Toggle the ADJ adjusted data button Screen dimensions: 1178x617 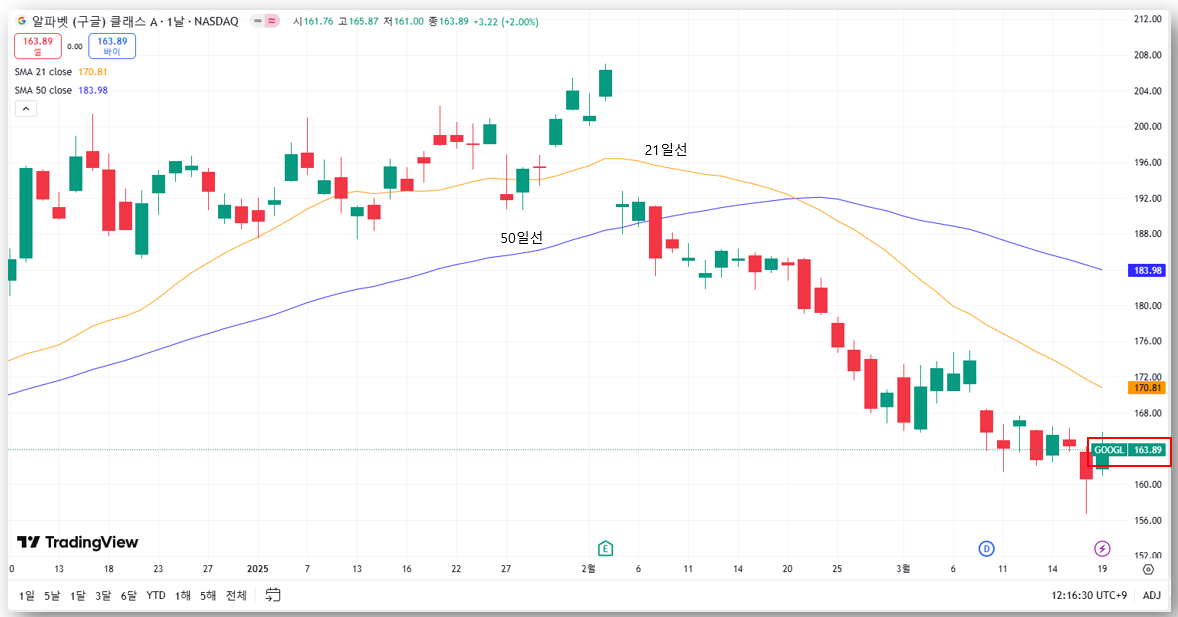(x=1152, y=595)
